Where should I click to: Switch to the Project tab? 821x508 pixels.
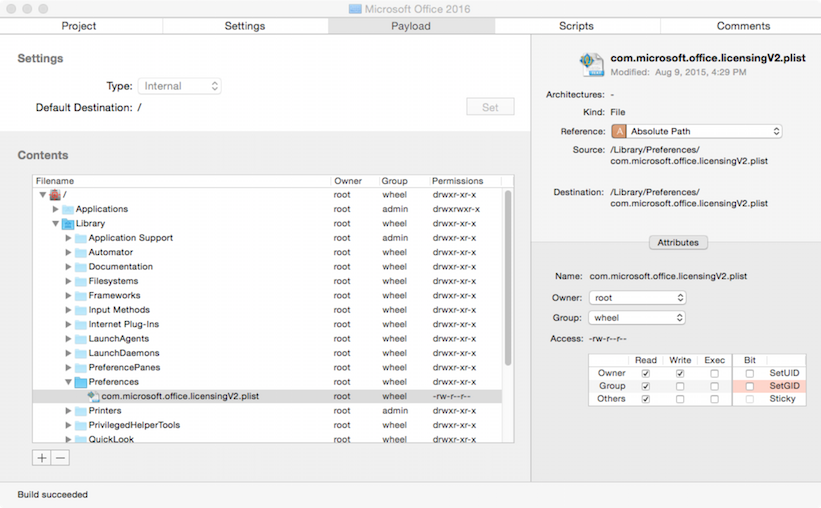79,26
